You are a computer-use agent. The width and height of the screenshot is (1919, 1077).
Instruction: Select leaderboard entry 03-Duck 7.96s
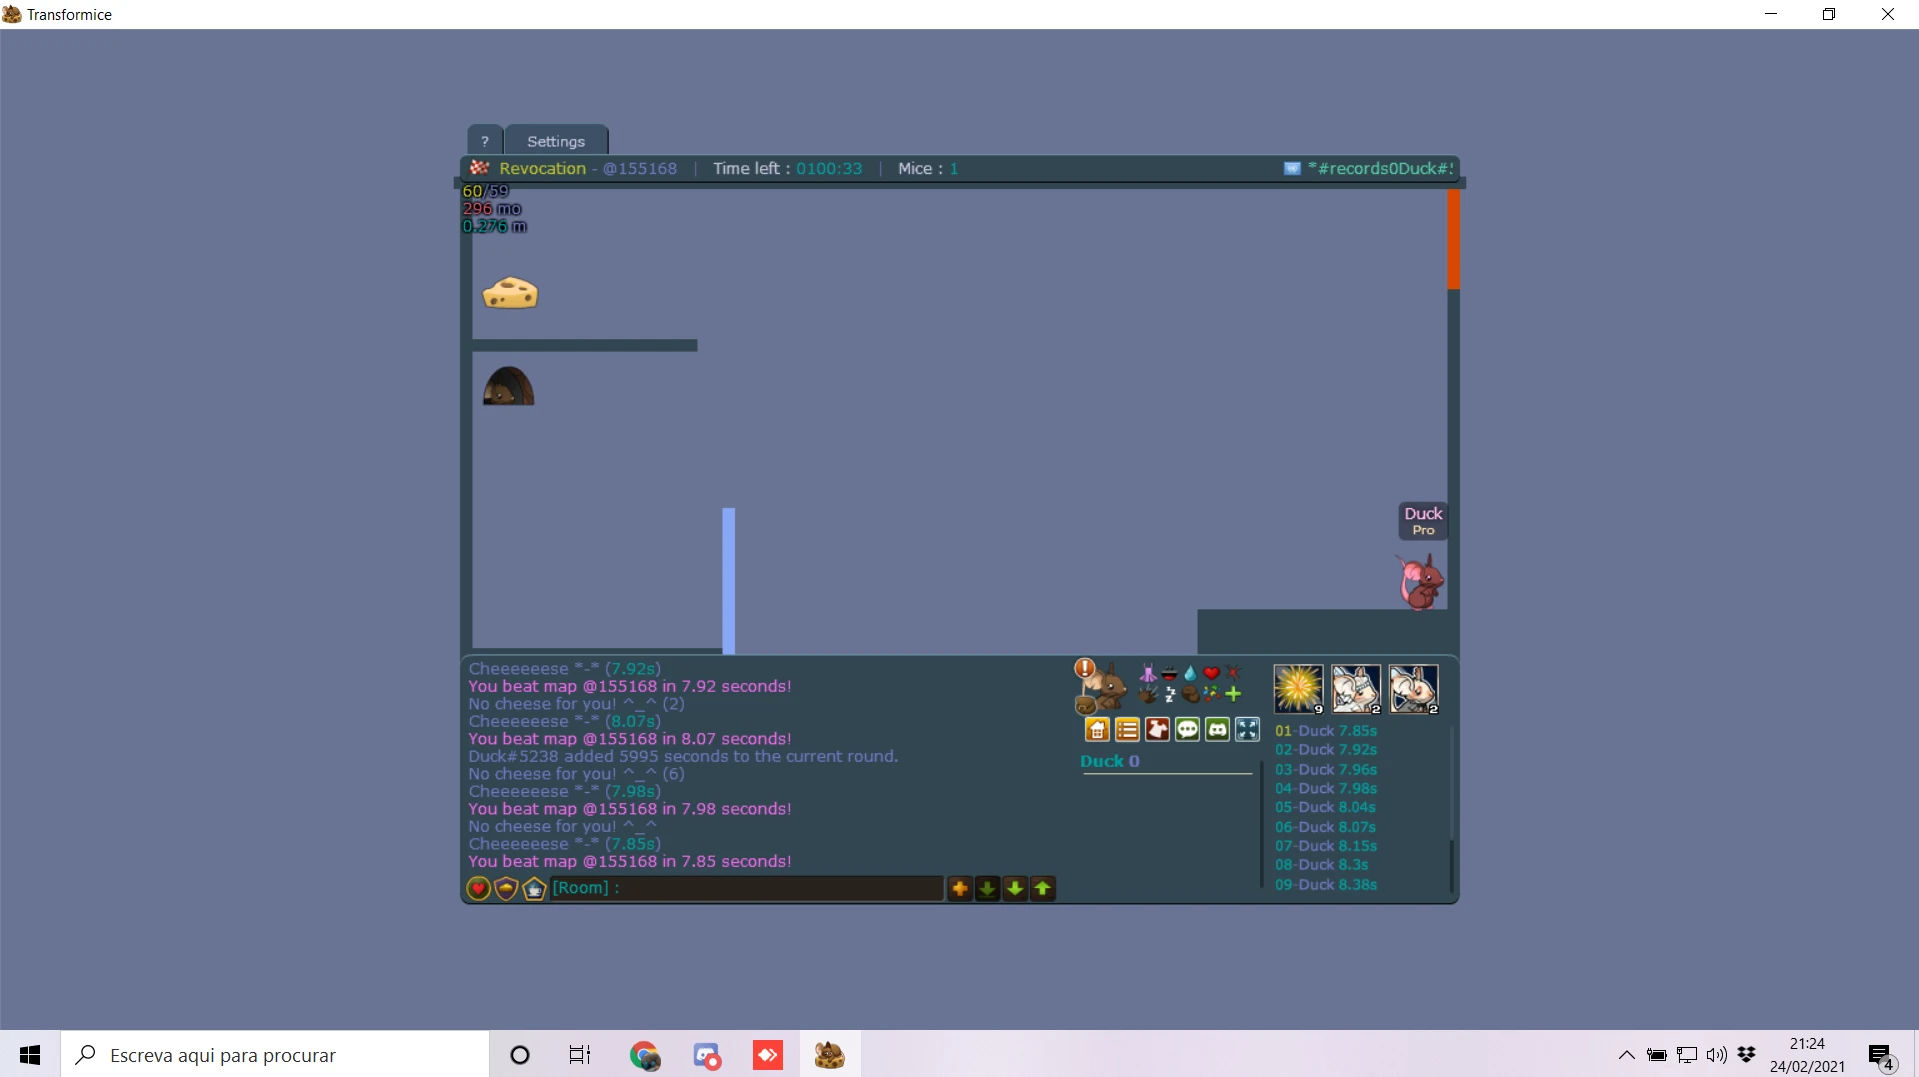click(x=1326, y=770)
